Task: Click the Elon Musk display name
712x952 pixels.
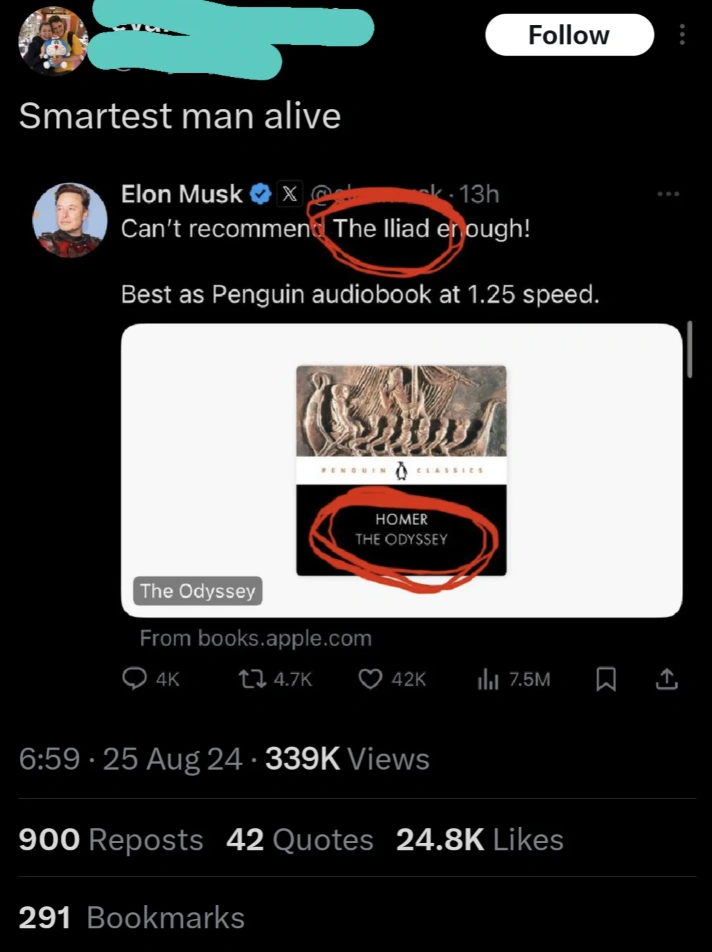Action: [181, 194]
